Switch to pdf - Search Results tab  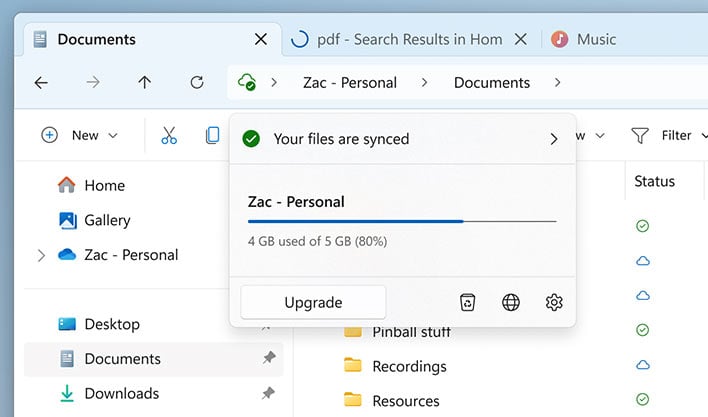tap(410, 39)
